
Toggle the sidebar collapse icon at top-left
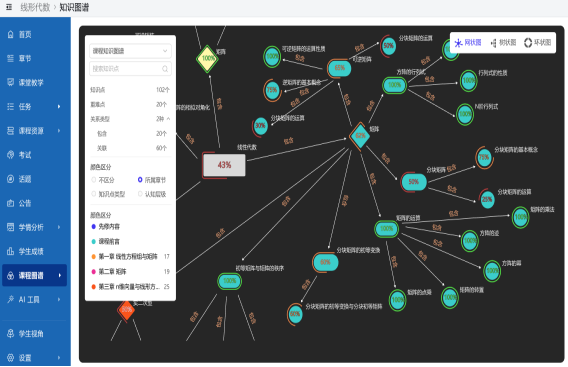9,7
